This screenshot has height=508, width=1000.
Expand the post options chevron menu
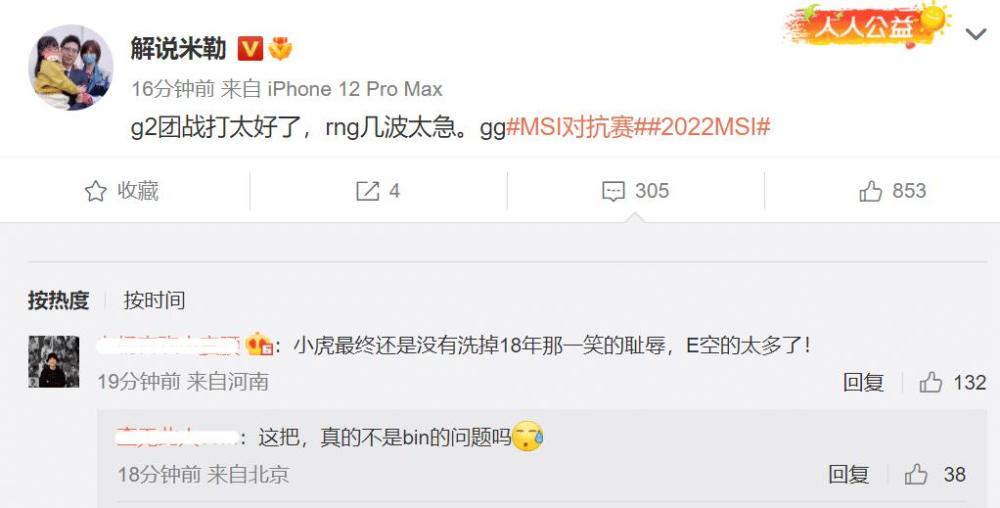point(976,34)
